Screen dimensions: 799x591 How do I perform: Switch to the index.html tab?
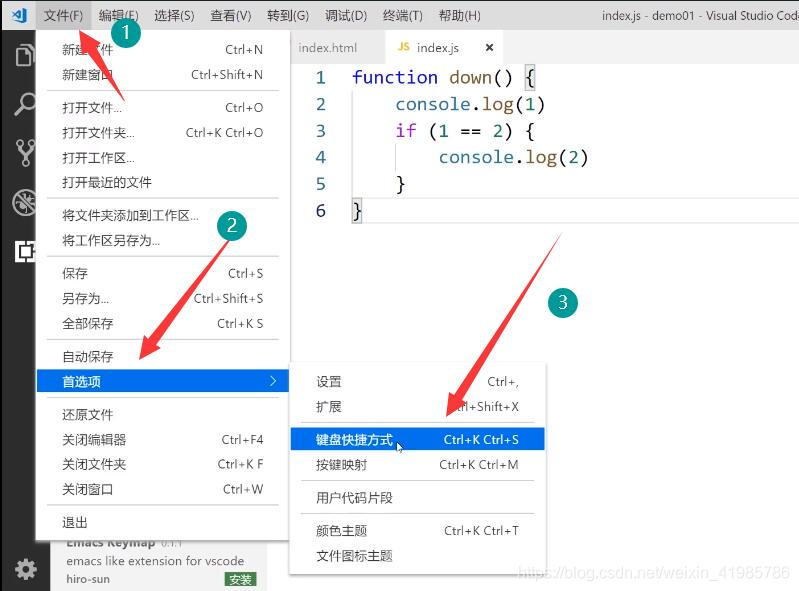point(328,48)
